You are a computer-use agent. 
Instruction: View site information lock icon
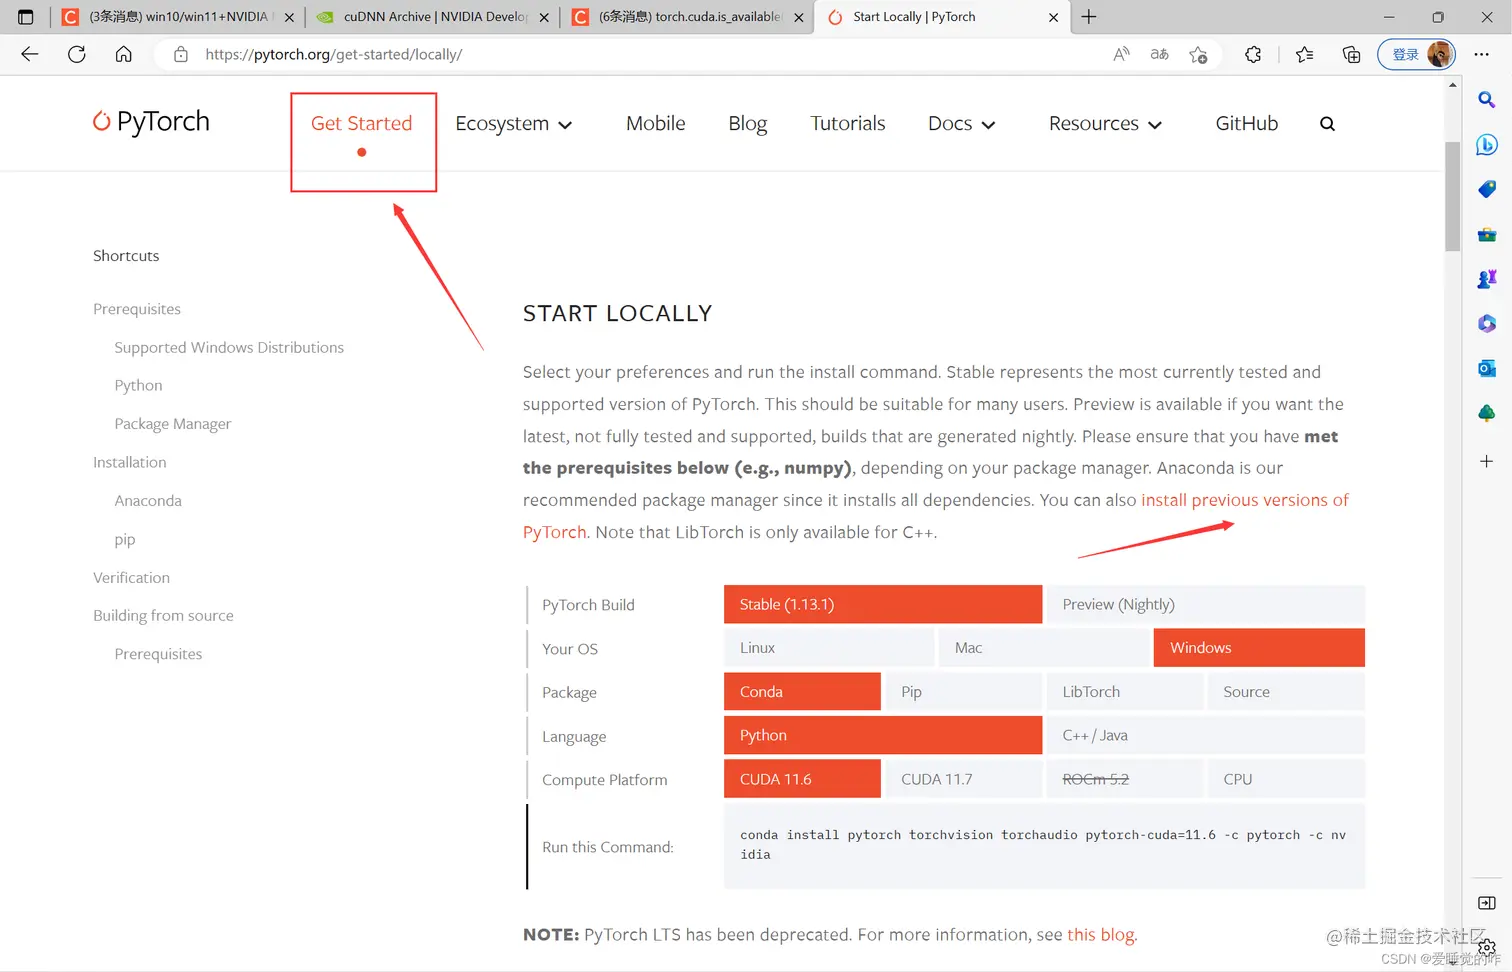181,54
